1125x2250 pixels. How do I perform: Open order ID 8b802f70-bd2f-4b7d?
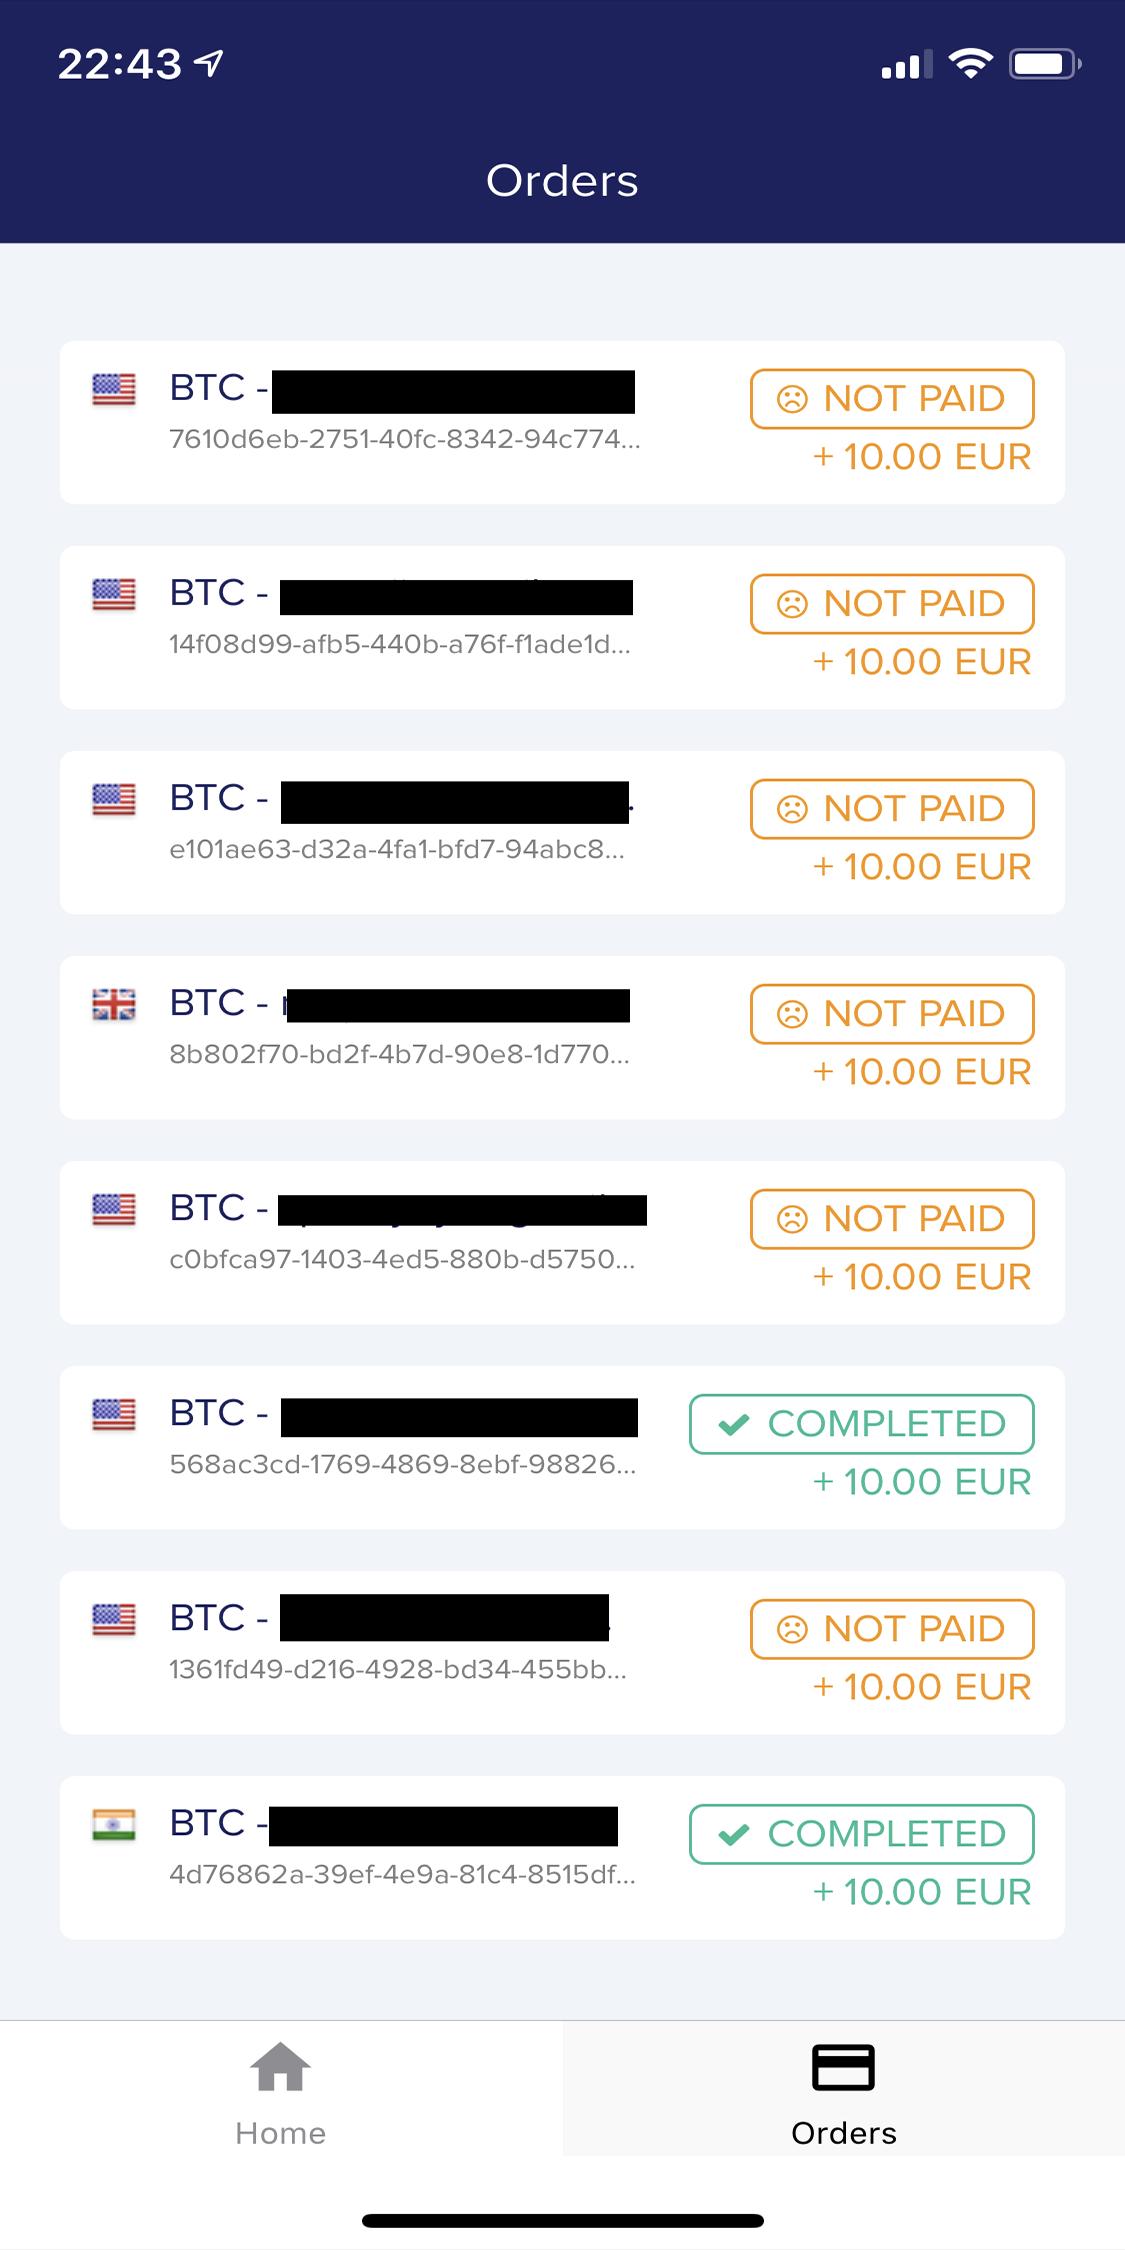tap(399, 1054)
